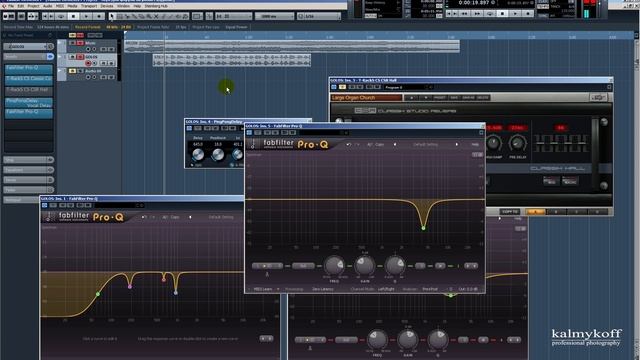Click Stop in the transport panel
Viewport: 640px width, 360px height.
(x=502, y=13)
